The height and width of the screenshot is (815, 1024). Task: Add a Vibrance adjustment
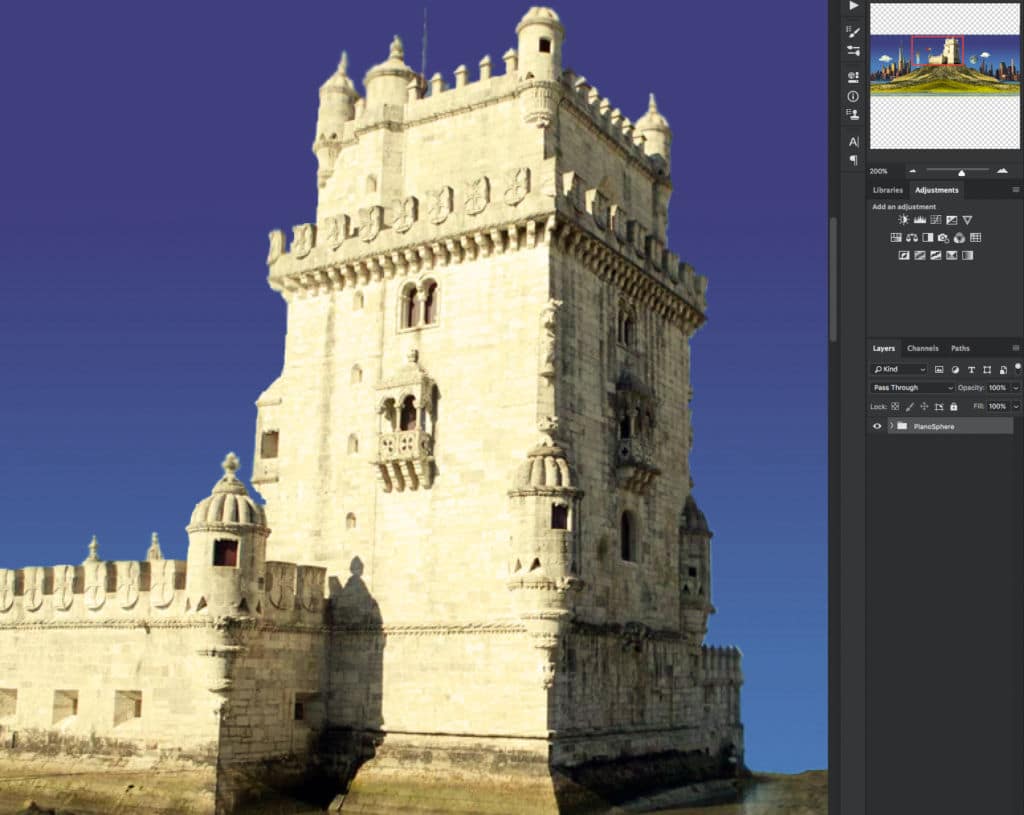[967, 220]
